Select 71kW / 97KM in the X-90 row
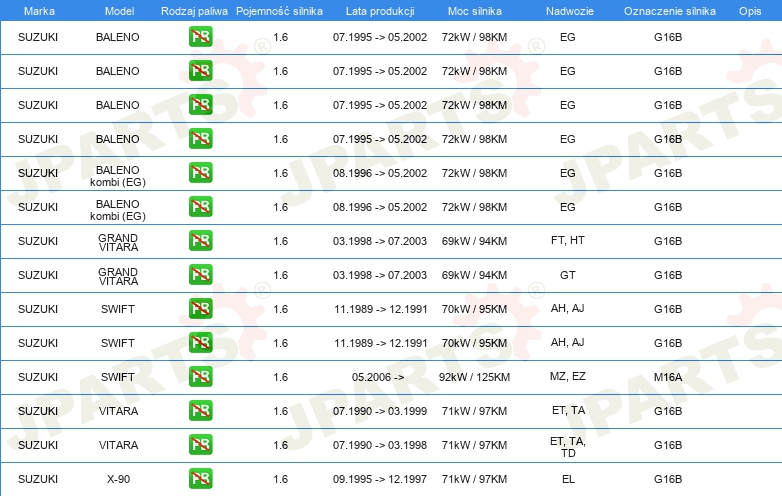This screenshot has width=782, height=496. click(474, 479)
